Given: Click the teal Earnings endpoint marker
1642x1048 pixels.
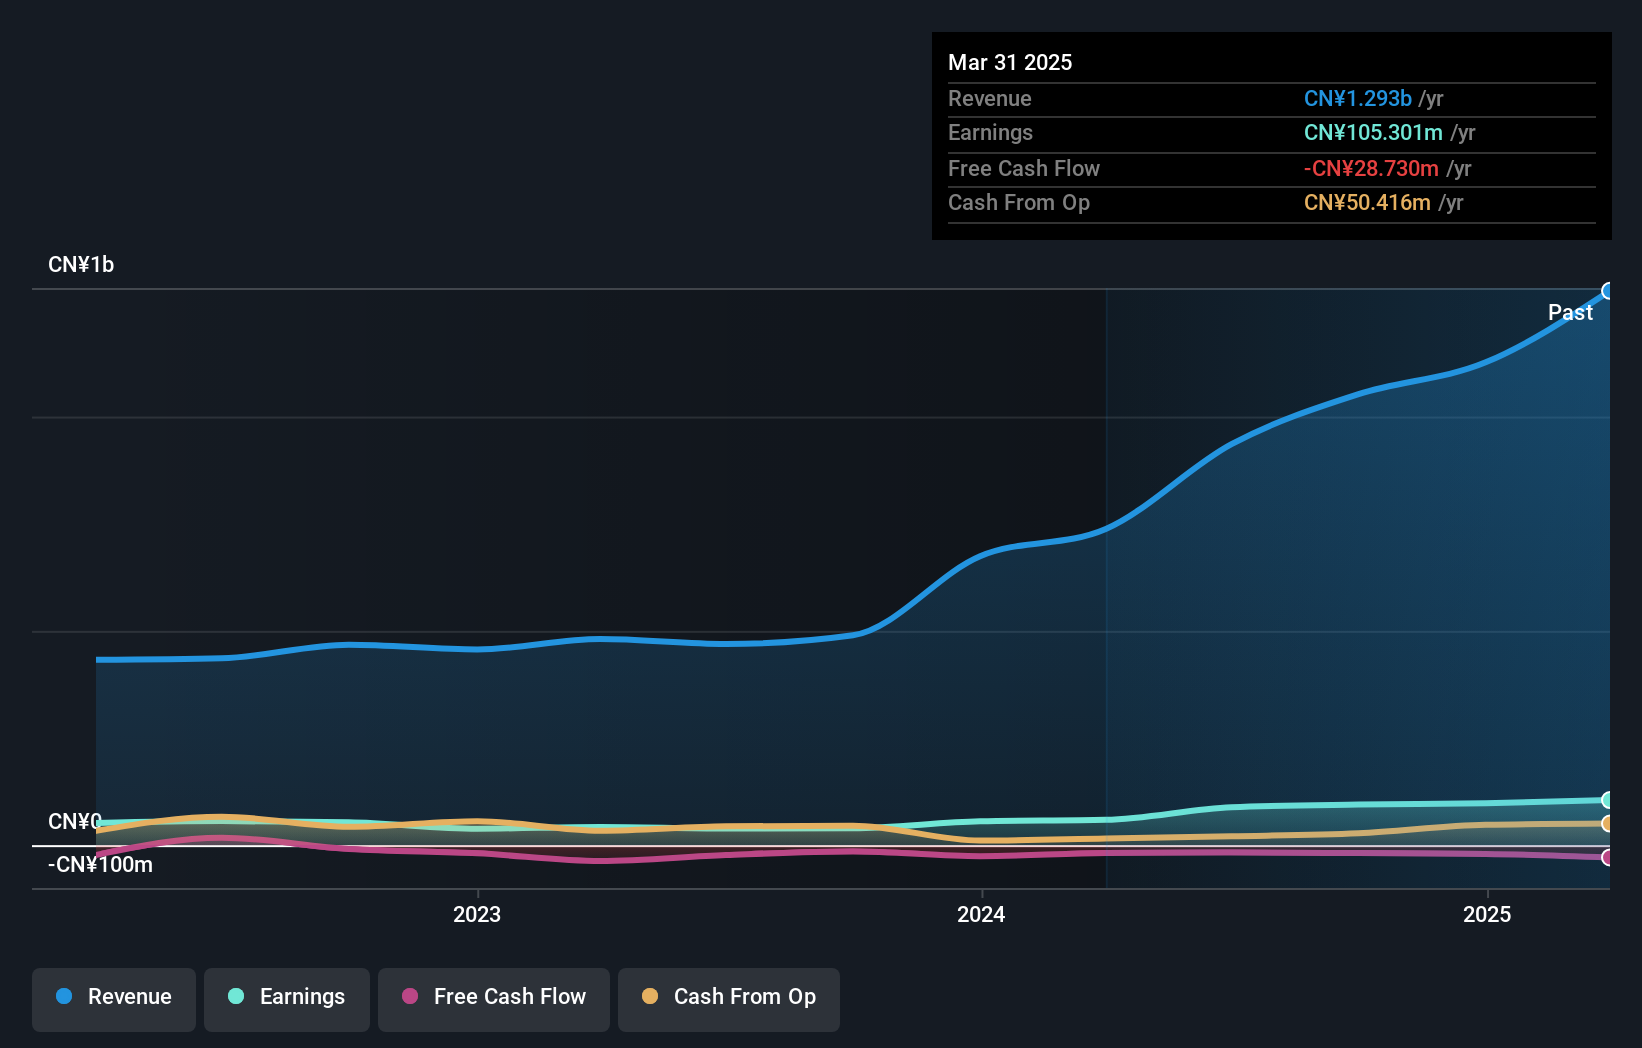Looking at the screenshot, I should pyautogui.click(x=1607, y=800).
